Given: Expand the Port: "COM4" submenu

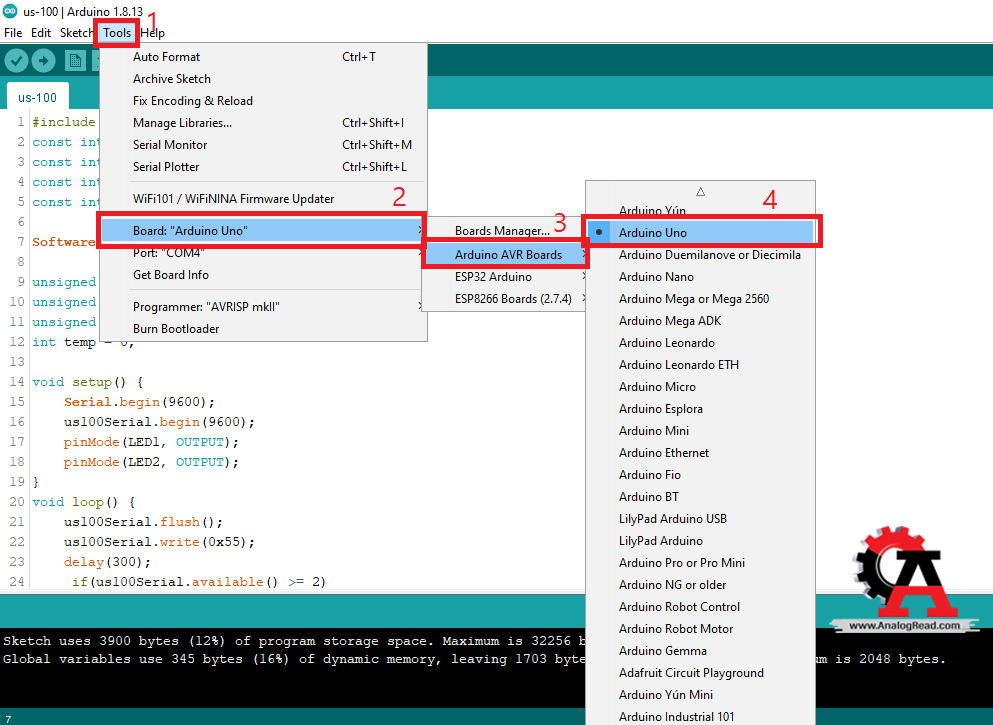Looking at the screenshot, I should 263,253.
